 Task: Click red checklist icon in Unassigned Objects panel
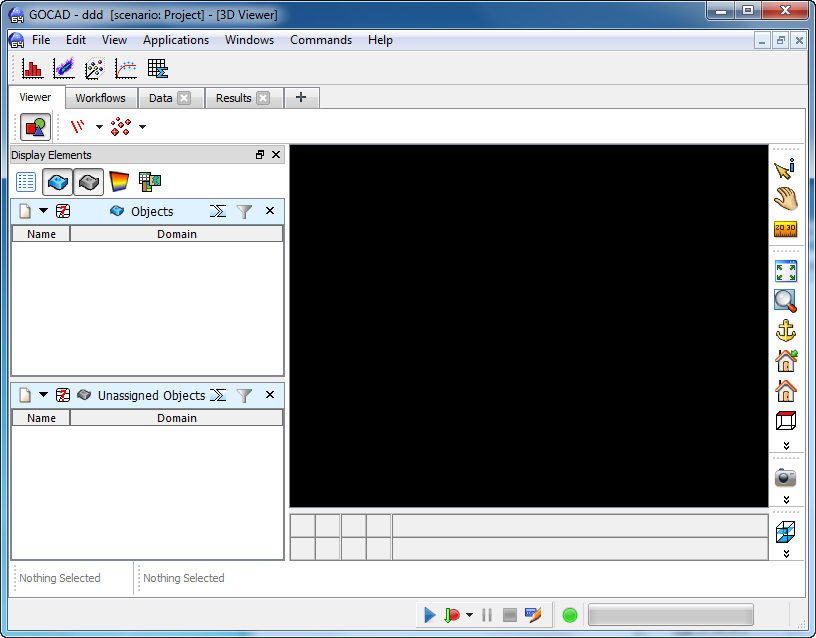click(63, 395)
